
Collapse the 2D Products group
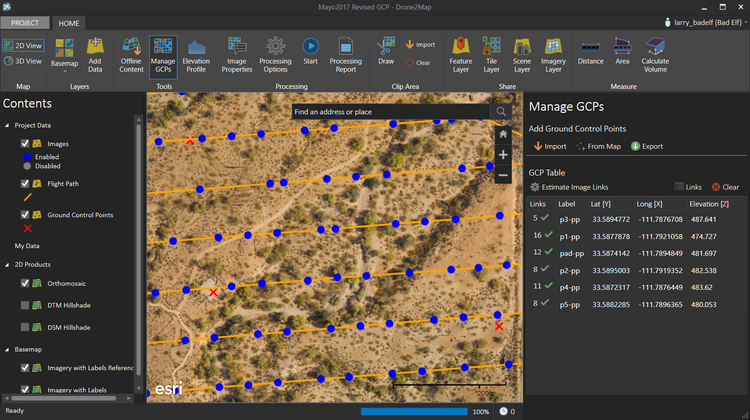pos(7,264)
